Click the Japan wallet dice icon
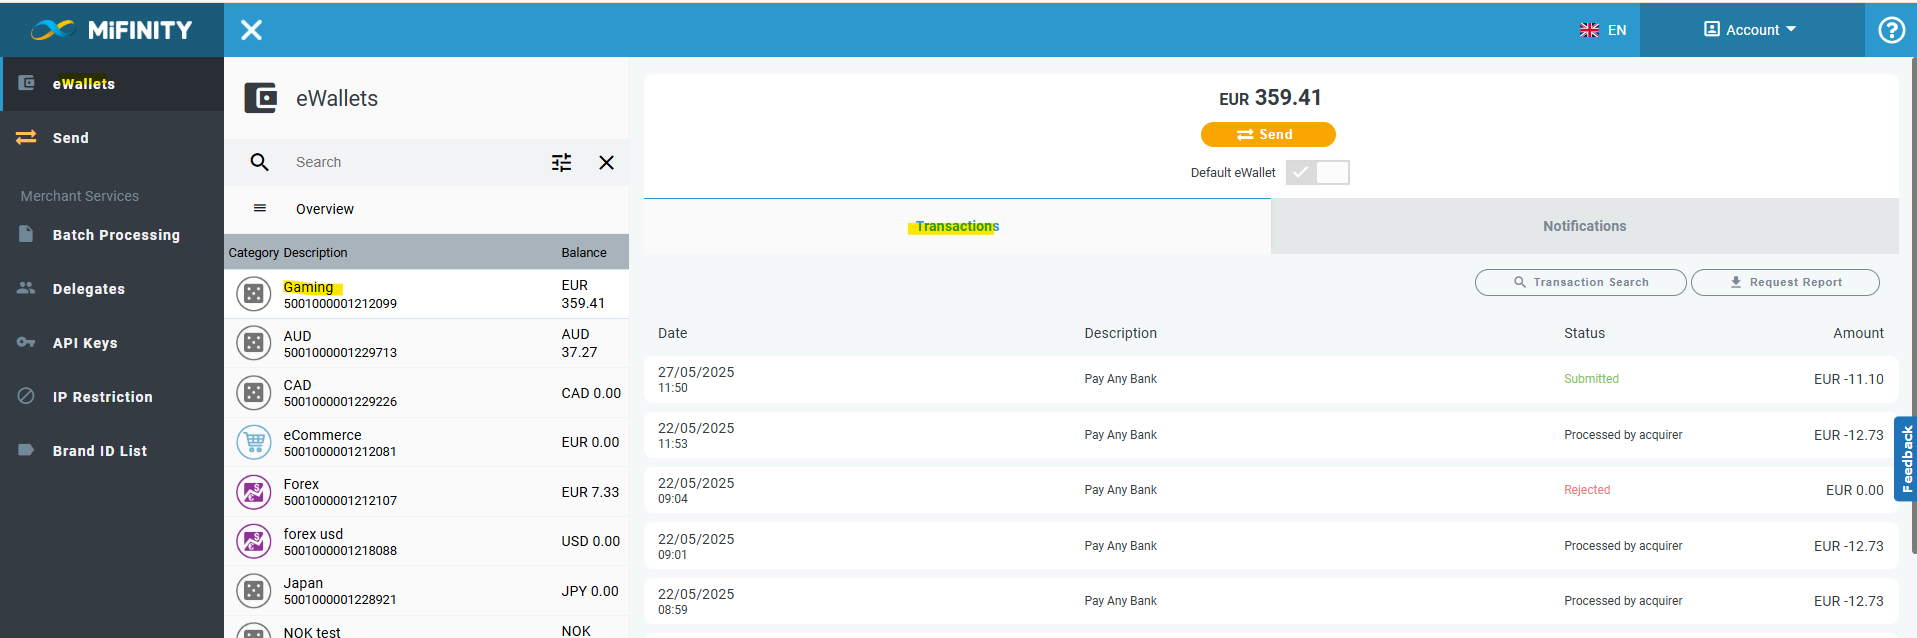1917x638 pixels. (x=254, y=591)
